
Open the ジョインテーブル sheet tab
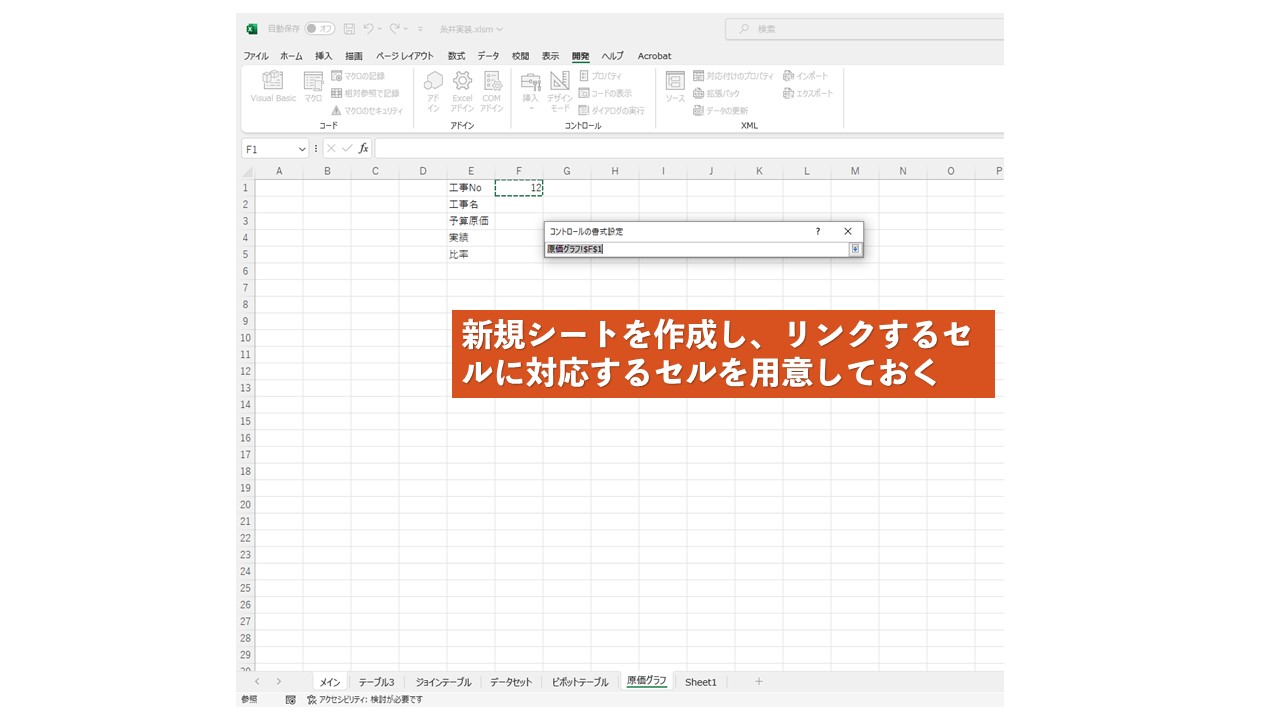(443, 682)
